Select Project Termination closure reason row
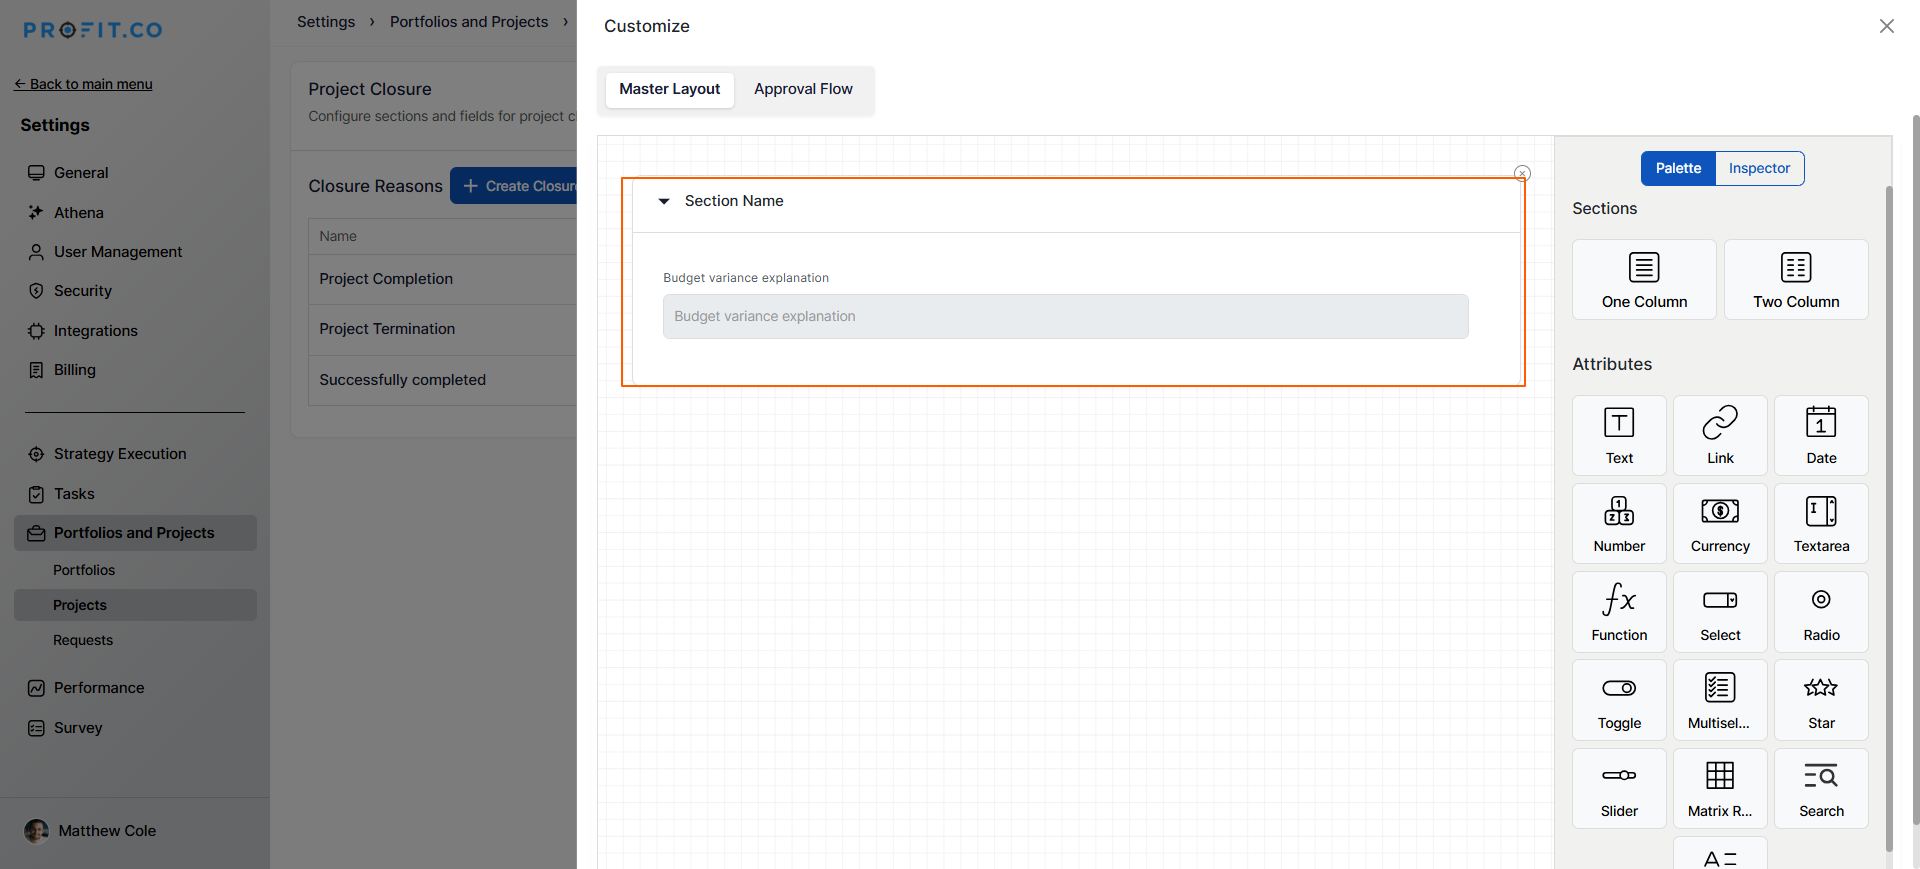 pyautogui.click(x=443, y=329)
